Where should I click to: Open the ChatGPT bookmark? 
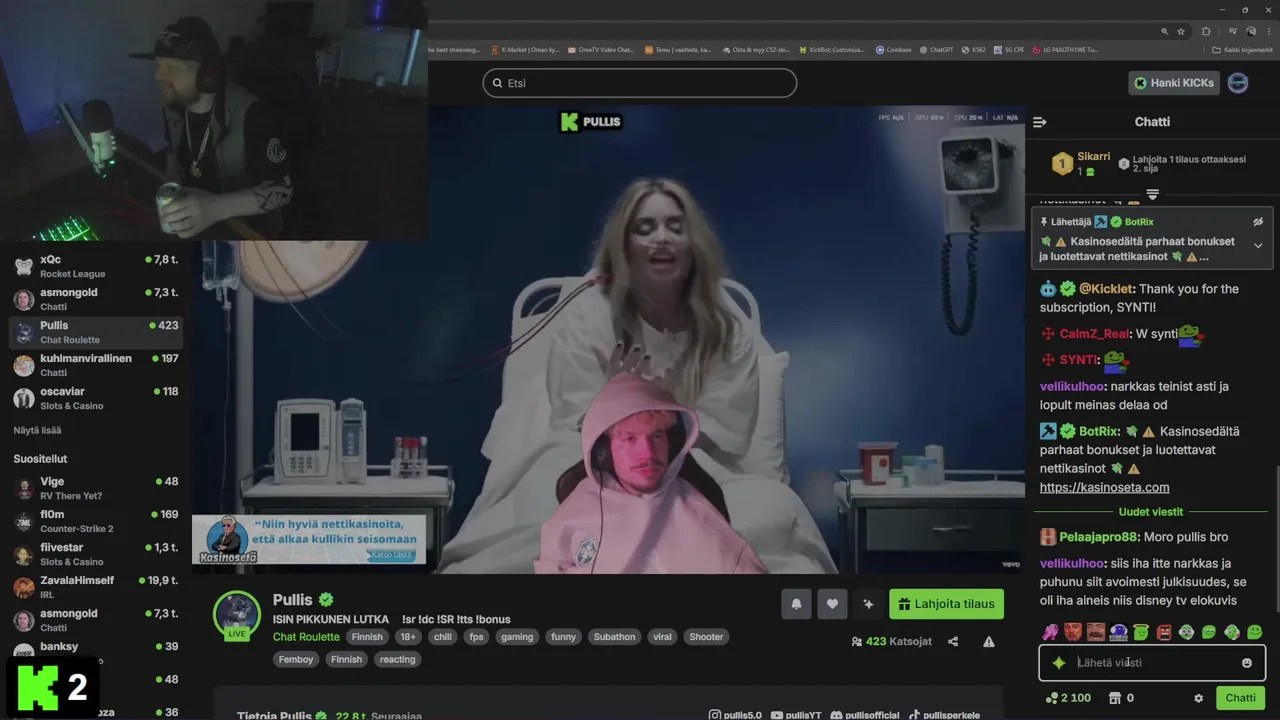[937, 49]
